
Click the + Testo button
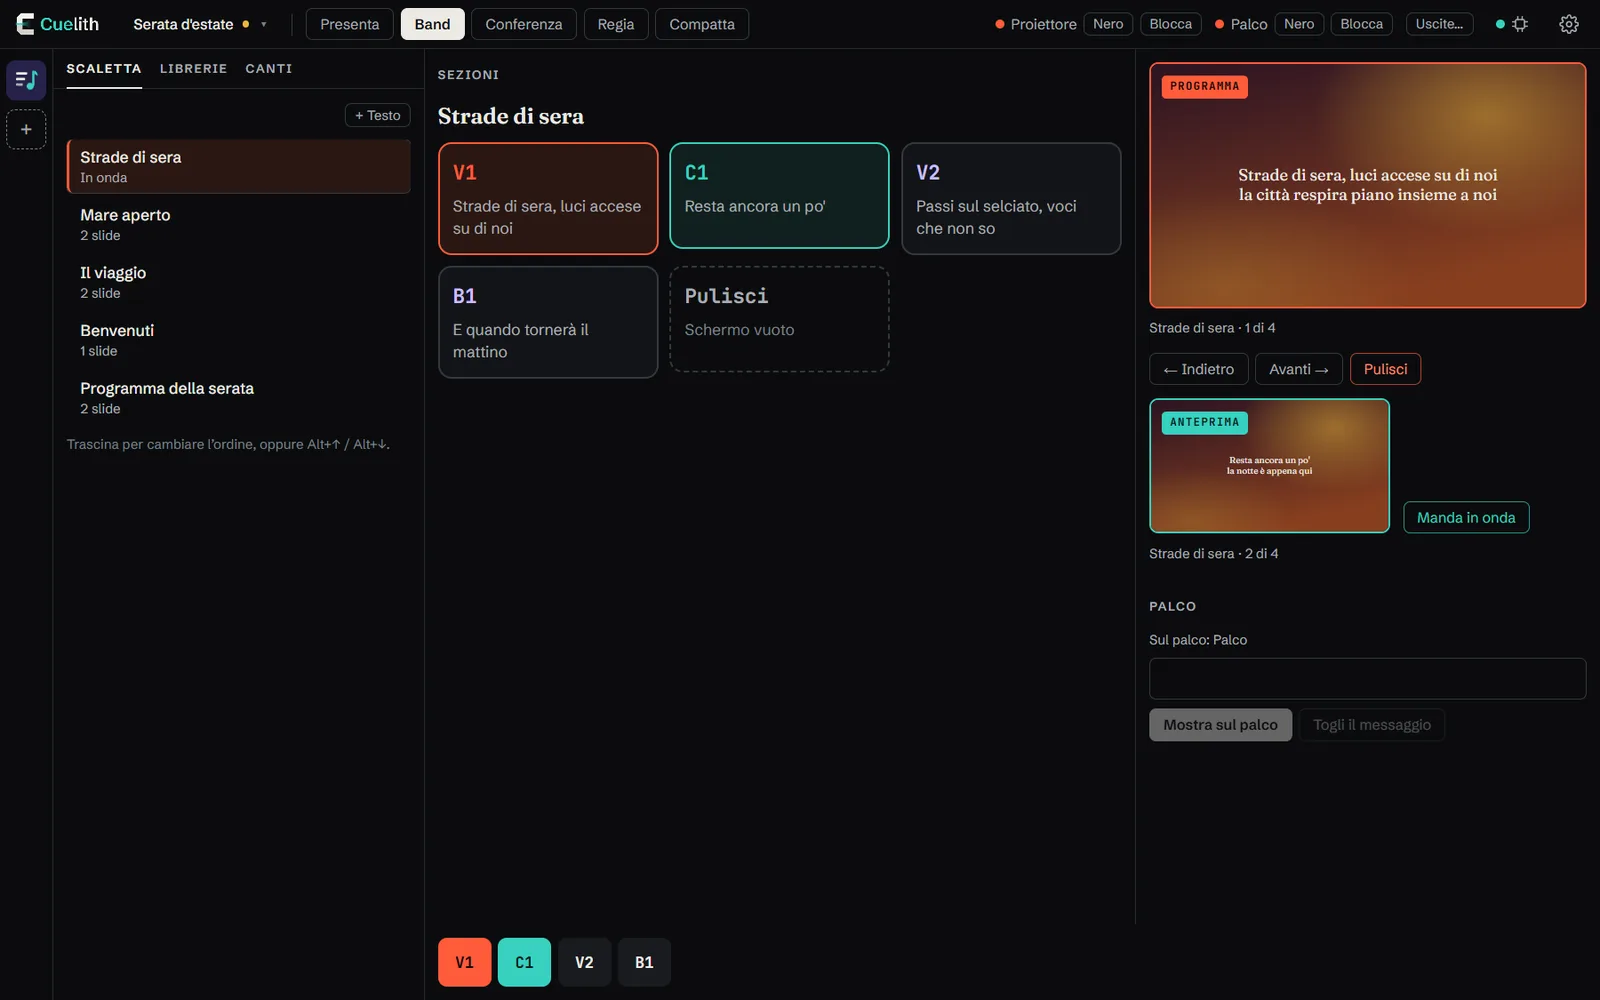pos(378,115)
